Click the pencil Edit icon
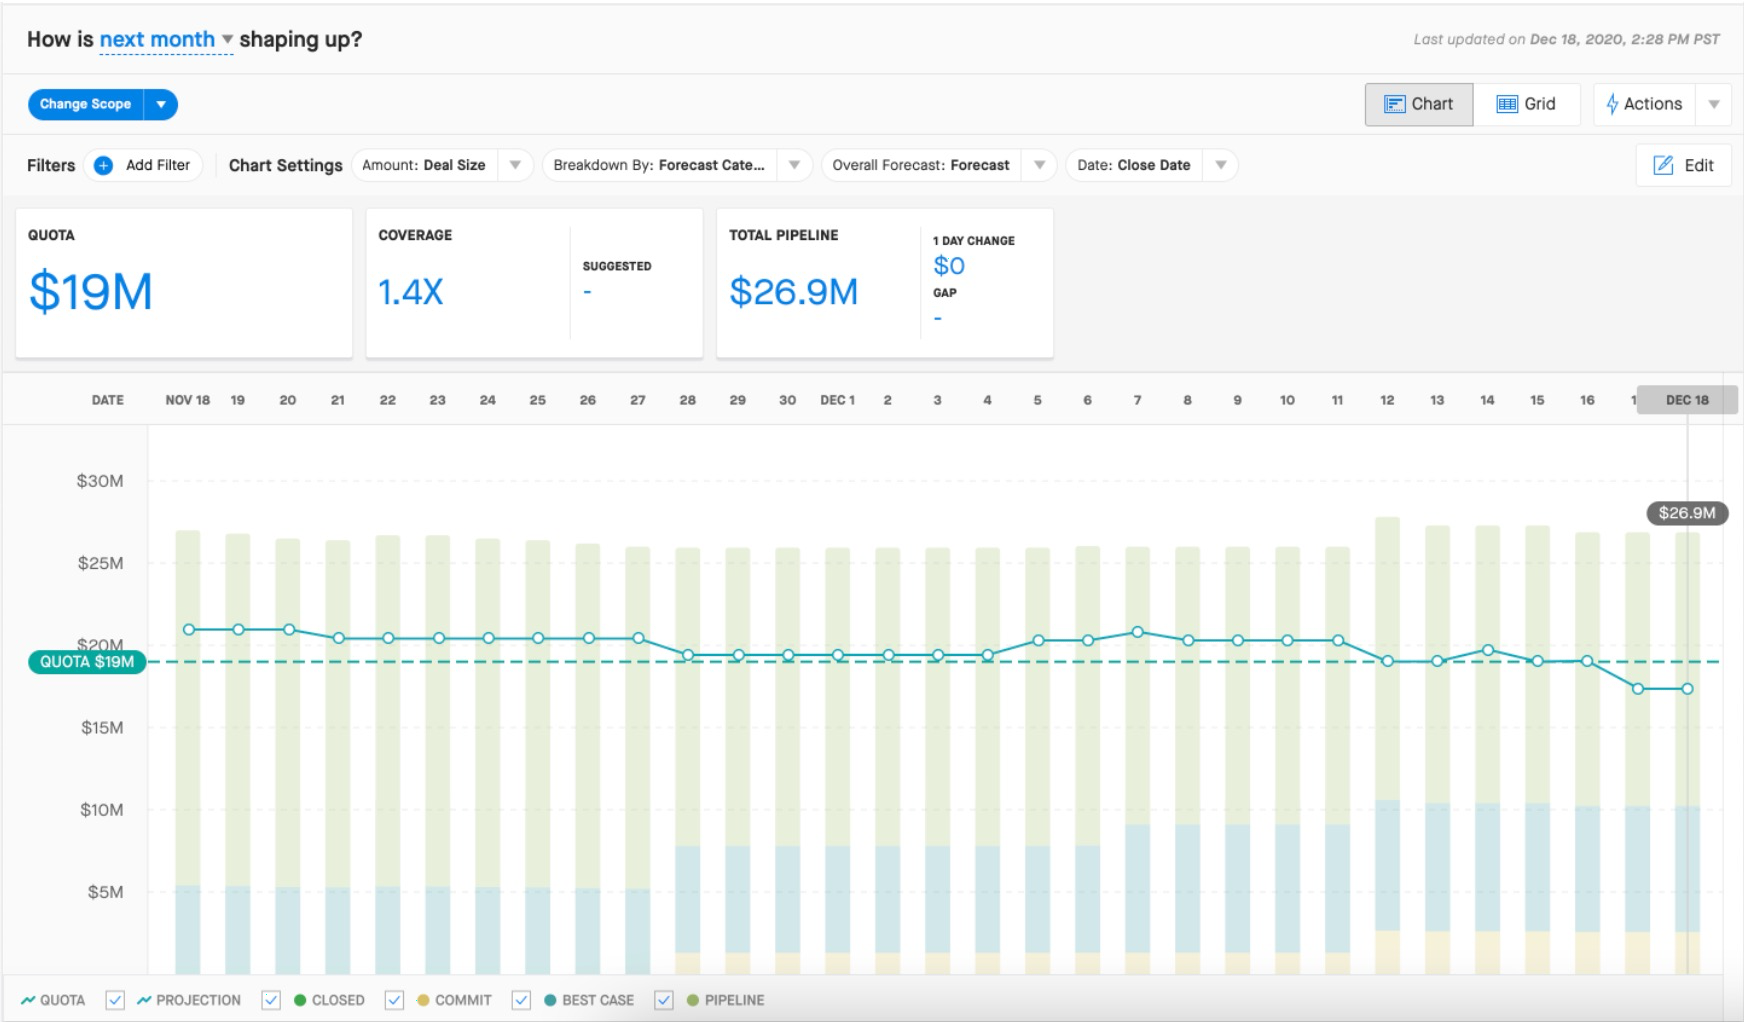Image resolution: width=1744 pixels, height=1022 pixels. point(1663,165)
